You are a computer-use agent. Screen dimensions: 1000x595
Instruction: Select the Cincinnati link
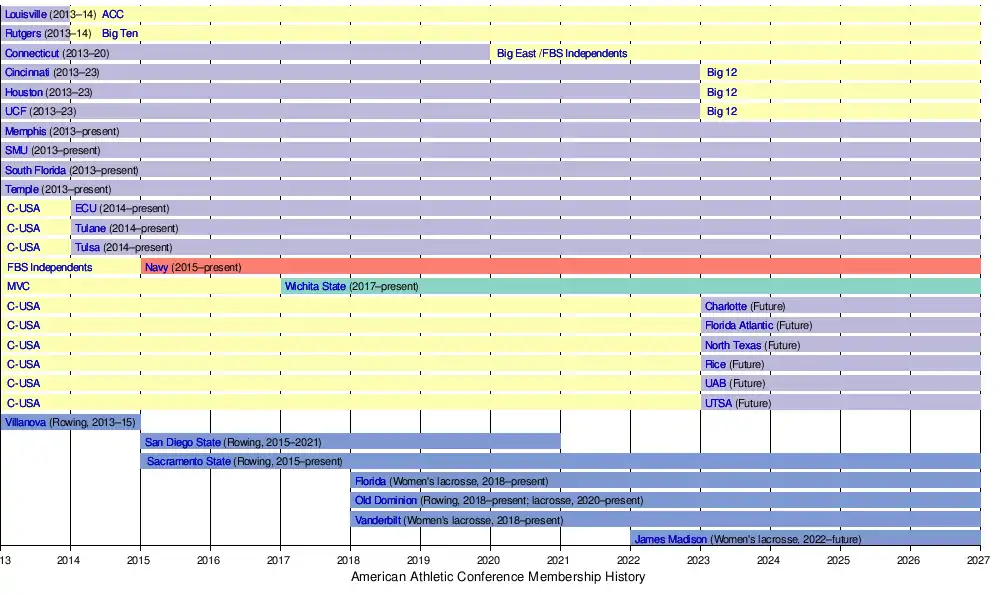(28, 73)
